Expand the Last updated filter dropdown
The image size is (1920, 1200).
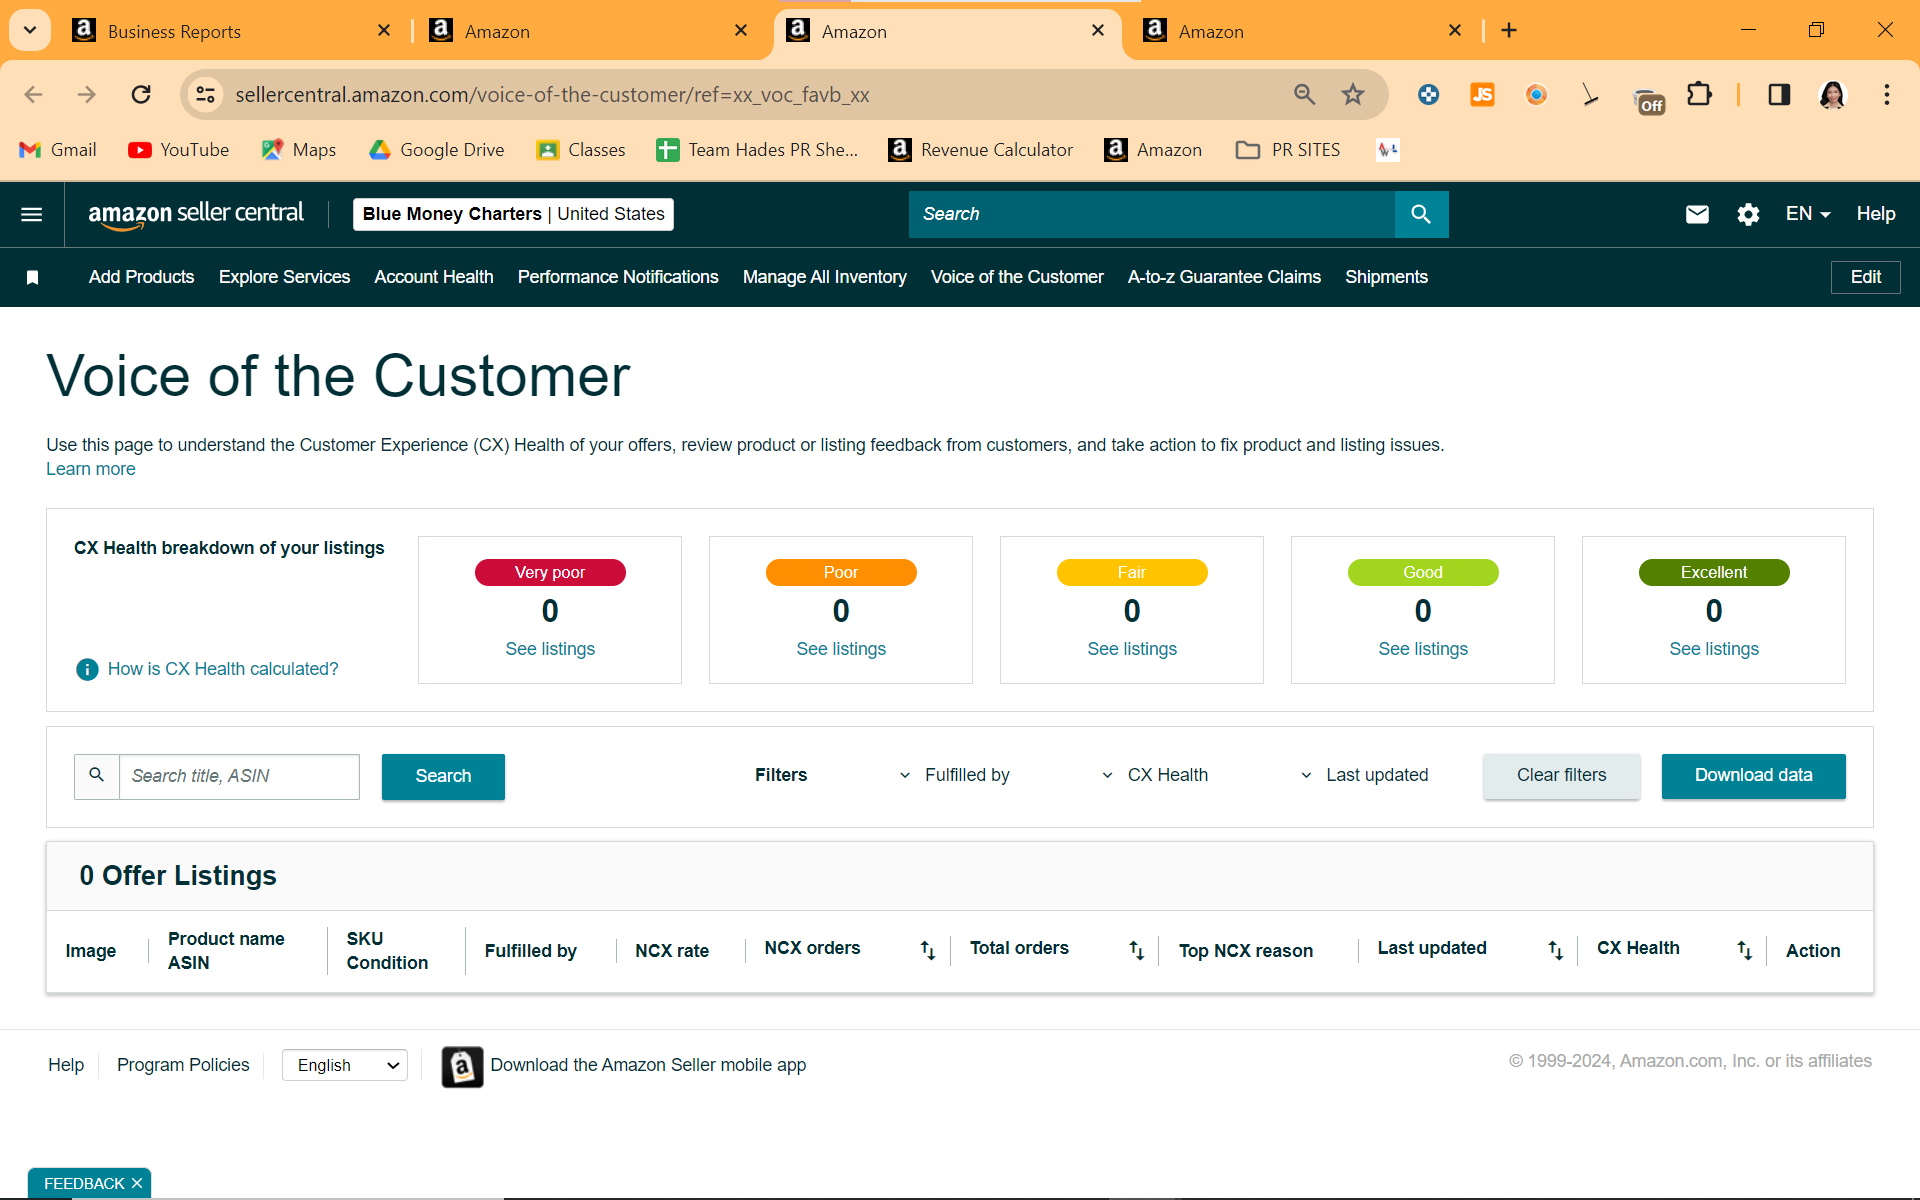(x=1364, y=775)
